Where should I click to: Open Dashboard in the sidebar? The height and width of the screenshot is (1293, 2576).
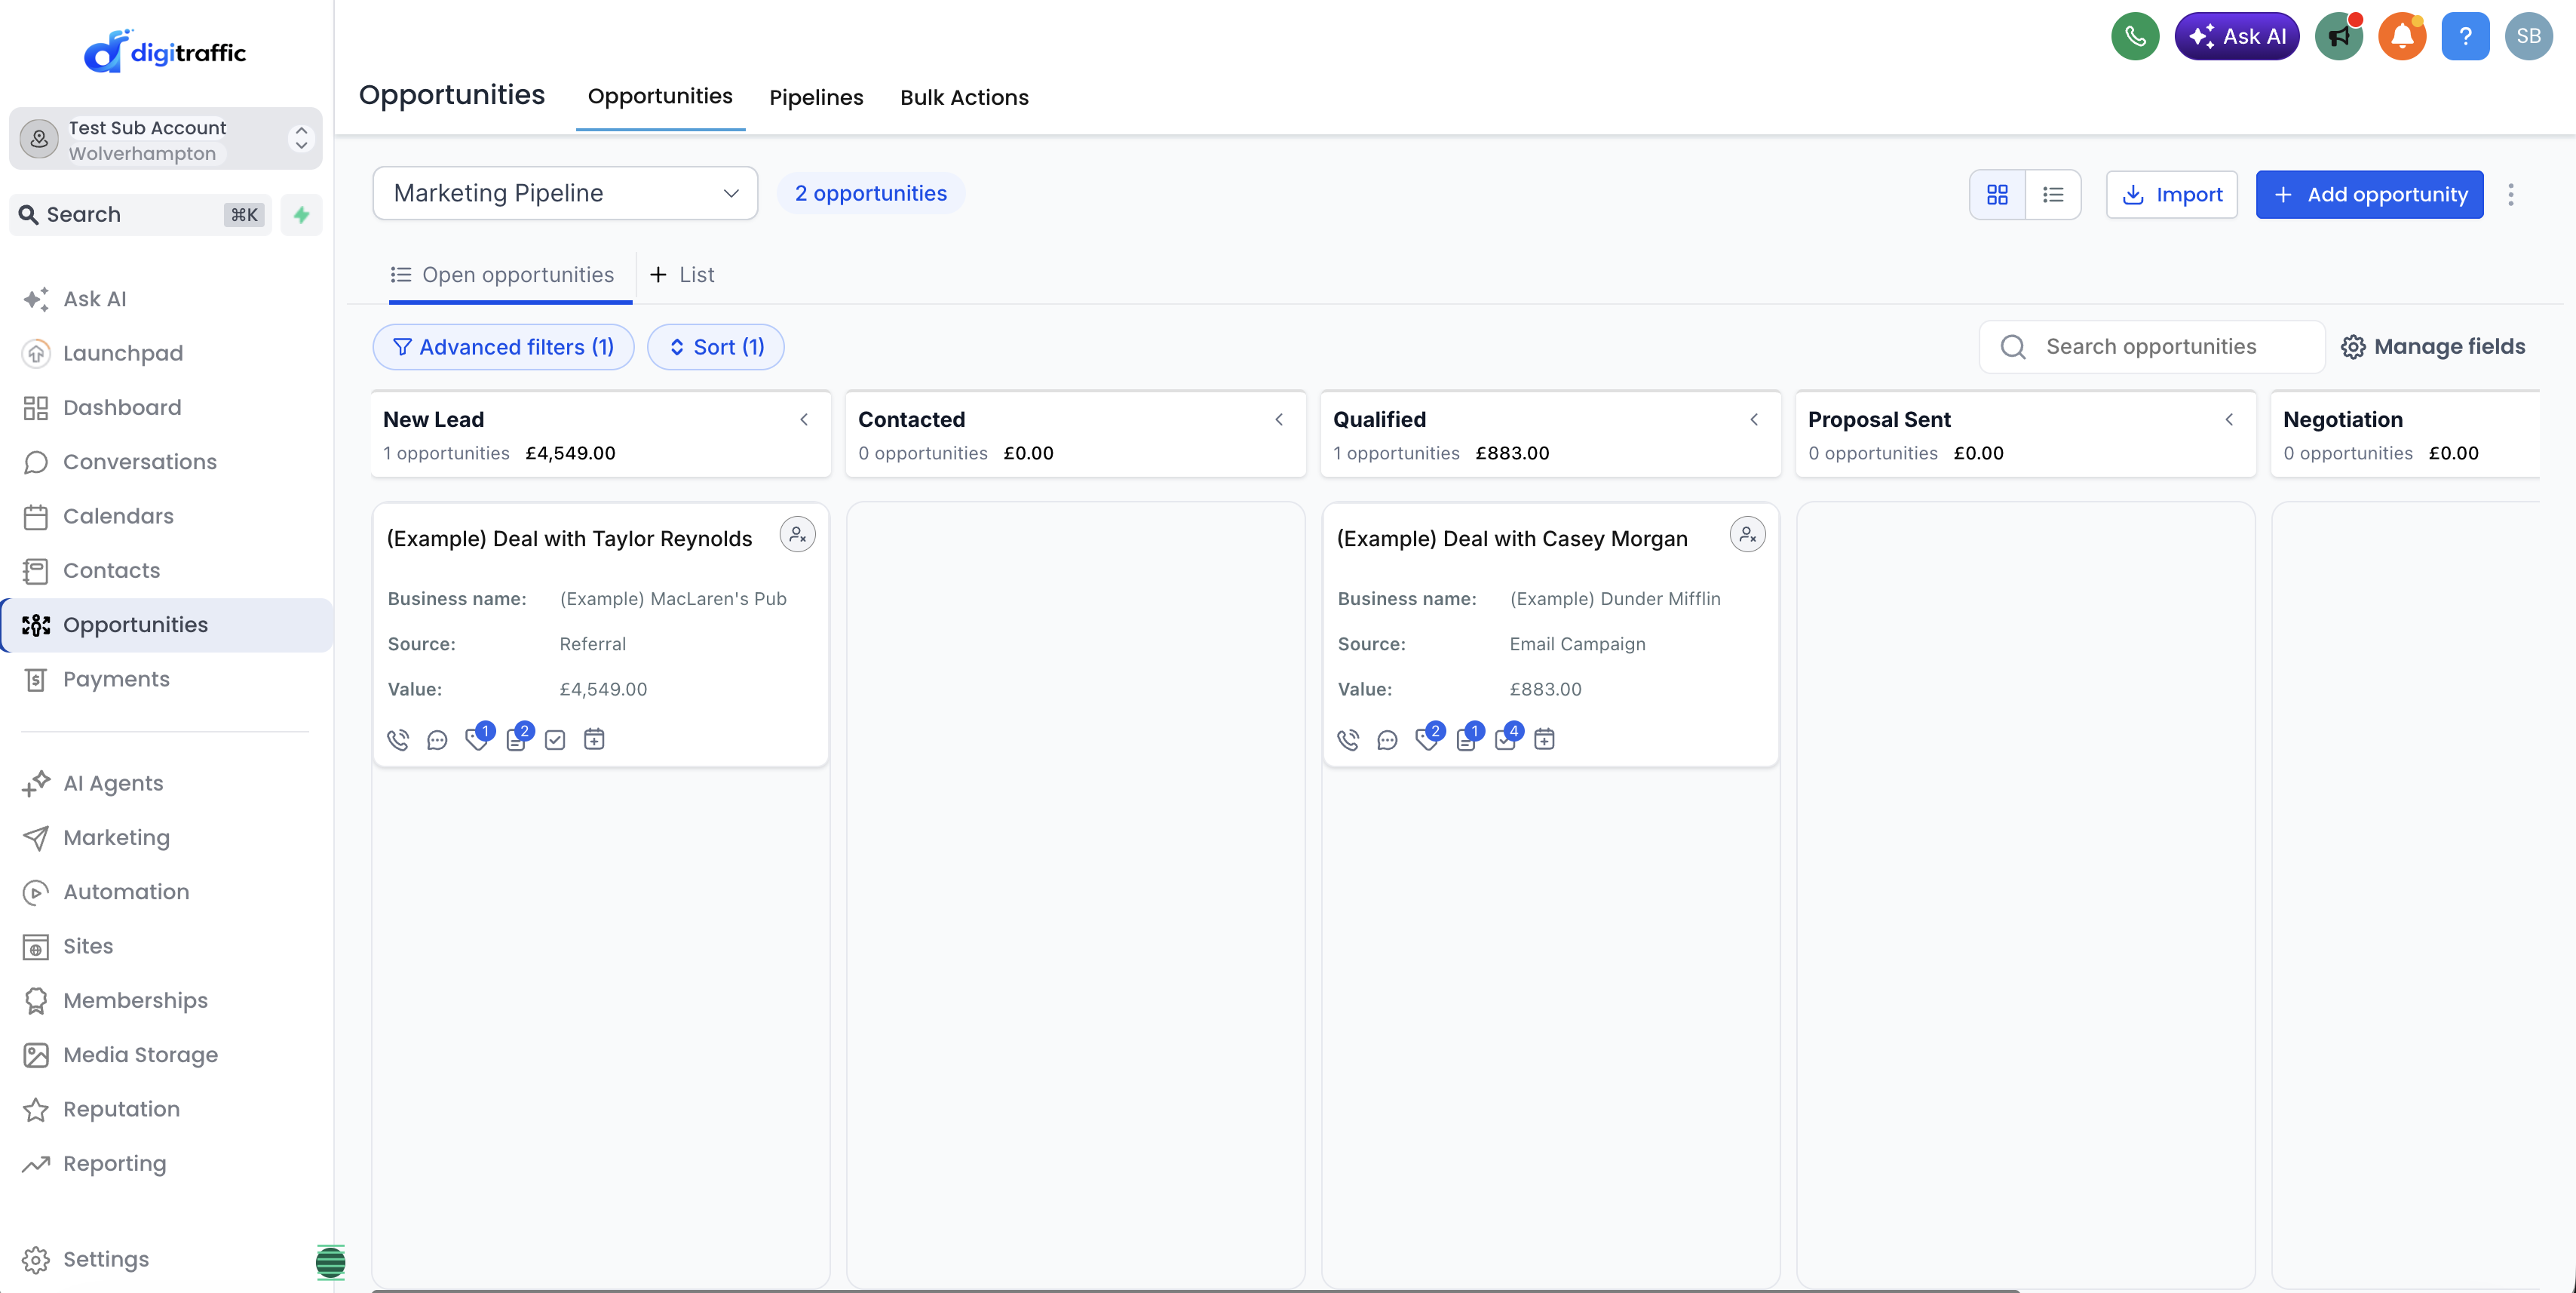coord(167,408)
